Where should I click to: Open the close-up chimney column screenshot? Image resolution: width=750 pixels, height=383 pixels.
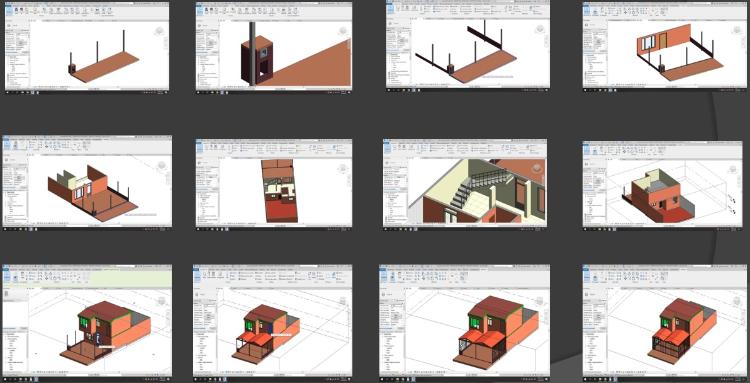[274, 46]
